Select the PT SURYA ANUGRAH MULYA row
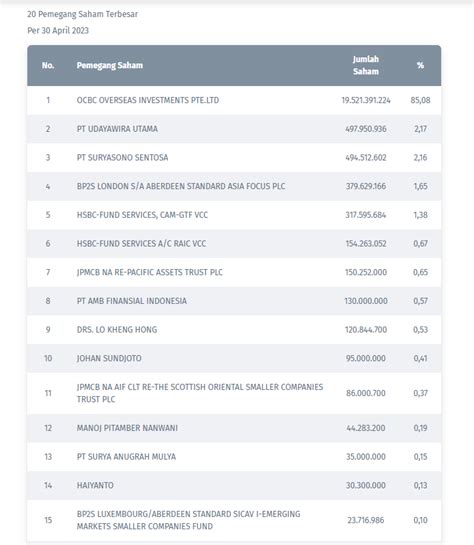Image resolution: width=474 pixels, height=545 pixels. (234, 457)
